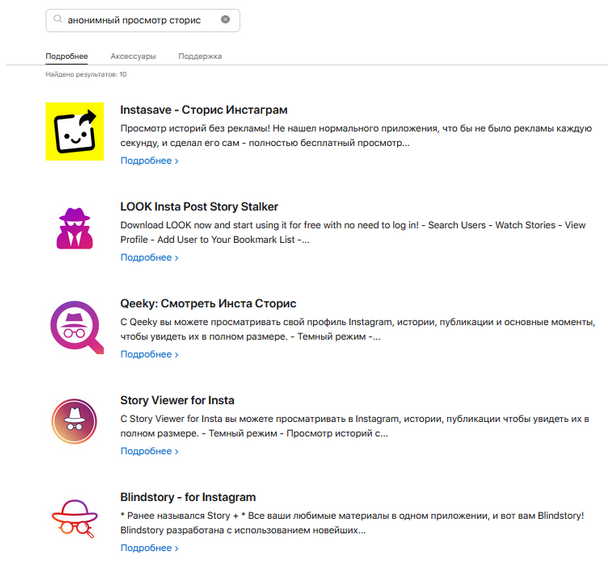The height and width of the screenshot is (565, 613).
Task: Select the Подробнее tab at the top
Action: point(66,56)
